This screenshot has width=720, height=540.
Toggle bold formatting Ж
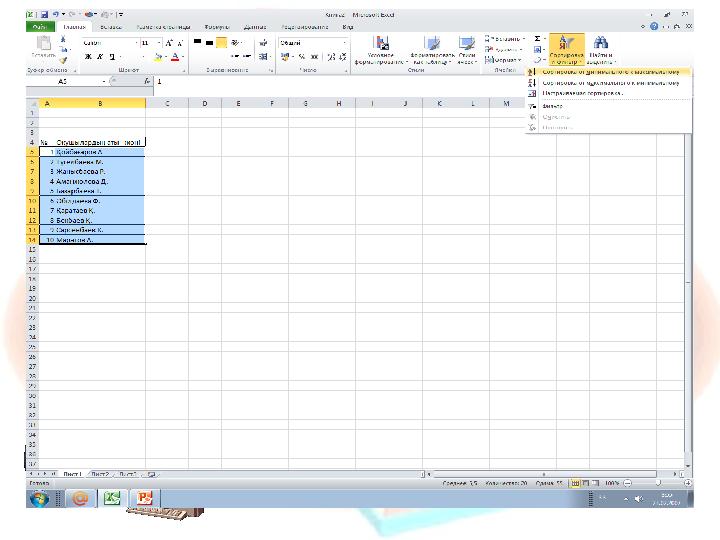pos(88,57)
